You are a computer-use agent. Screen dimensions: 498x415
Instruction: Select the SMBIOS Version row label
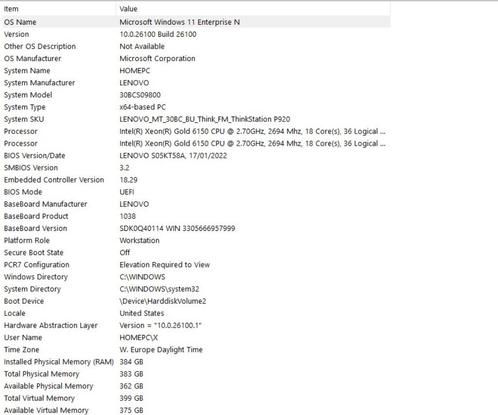[31, 168]
